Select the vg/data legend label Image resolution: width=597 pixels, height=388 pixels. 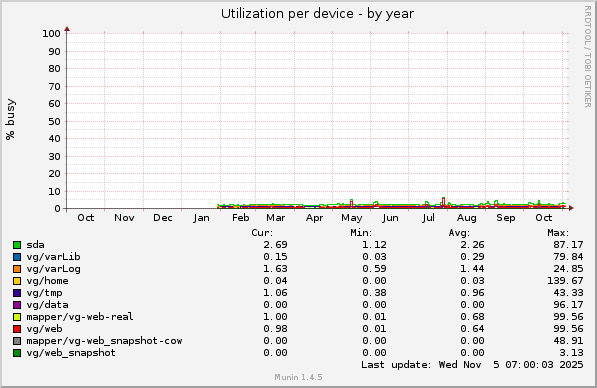(47, 305)
